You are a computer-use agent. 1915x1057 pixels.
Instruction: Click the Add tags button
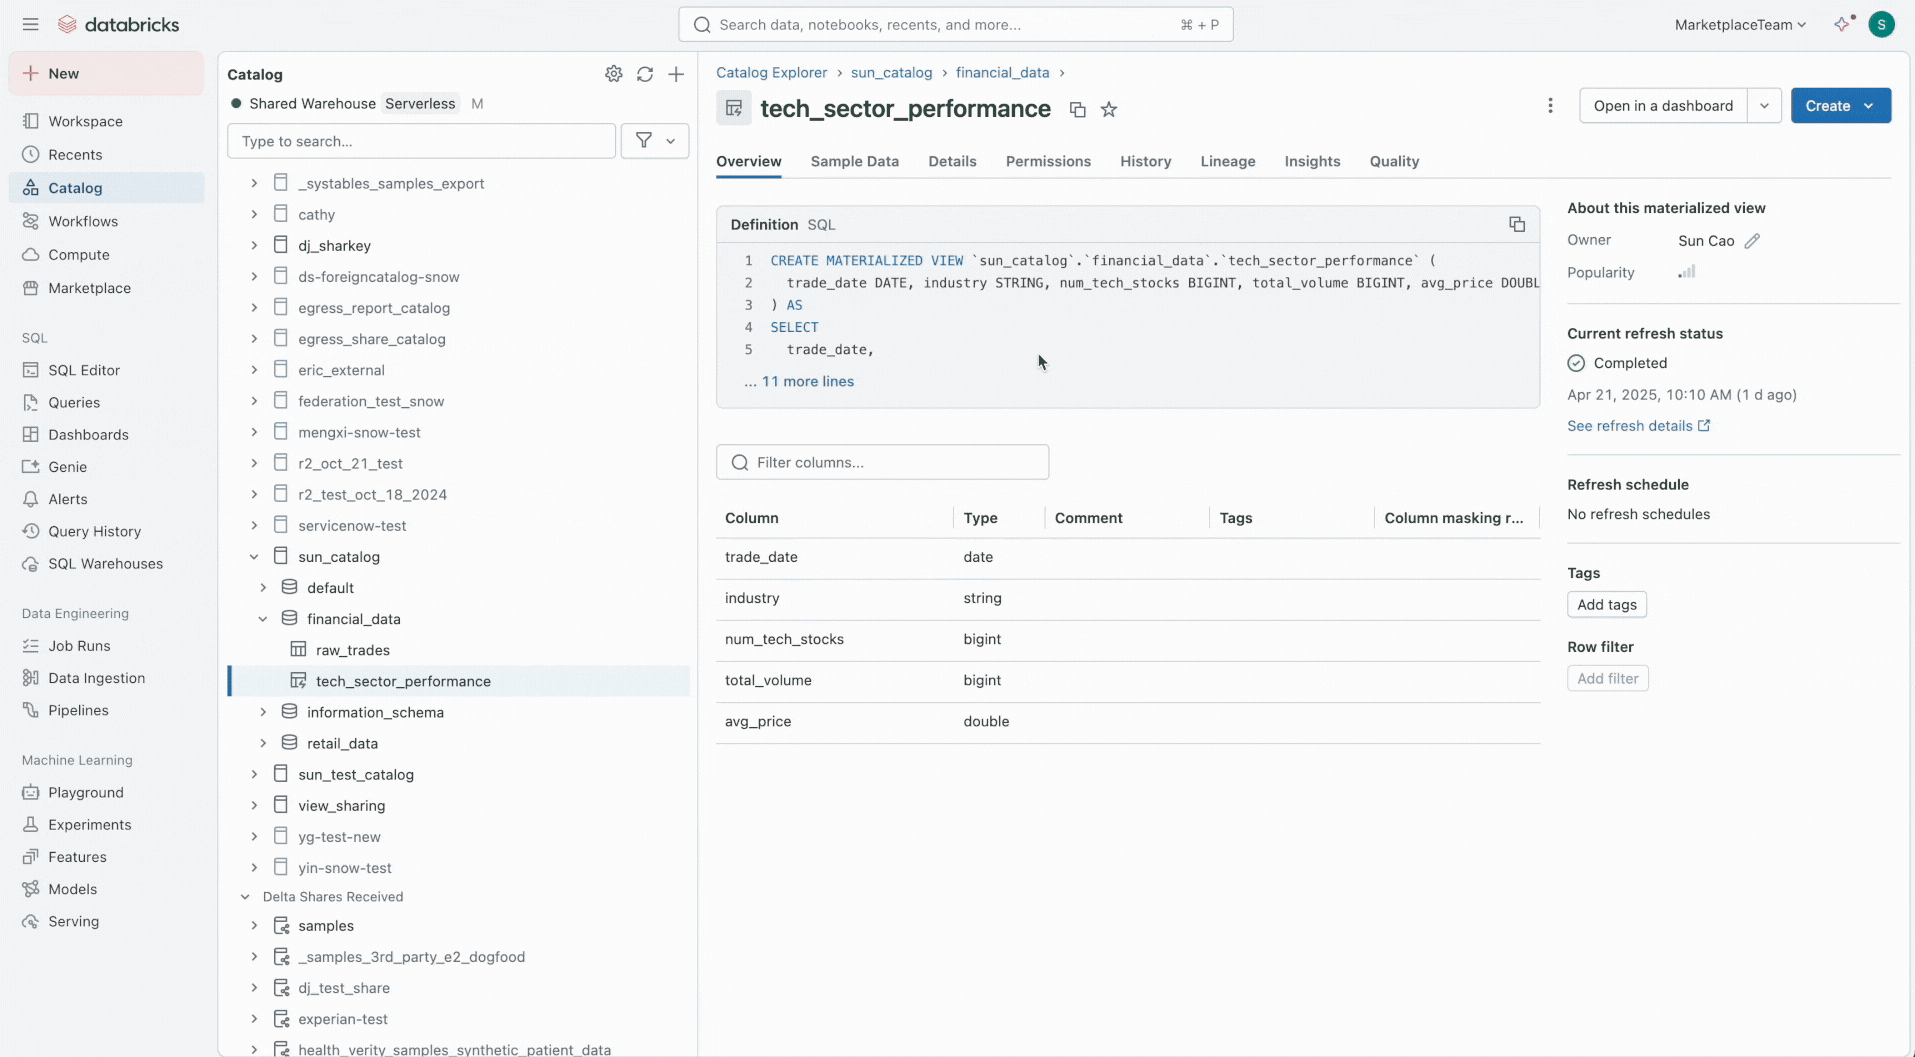coord(1606,604)
